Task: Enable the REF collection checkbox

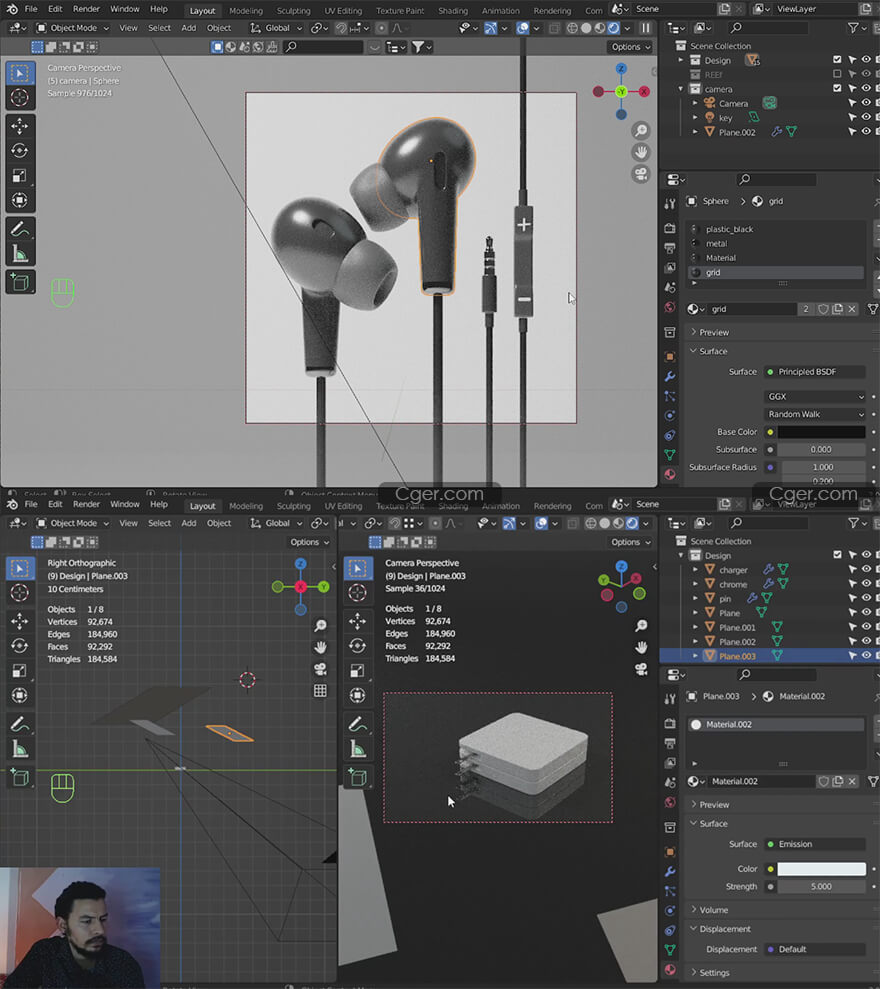Action: click(x=837, y=74)
